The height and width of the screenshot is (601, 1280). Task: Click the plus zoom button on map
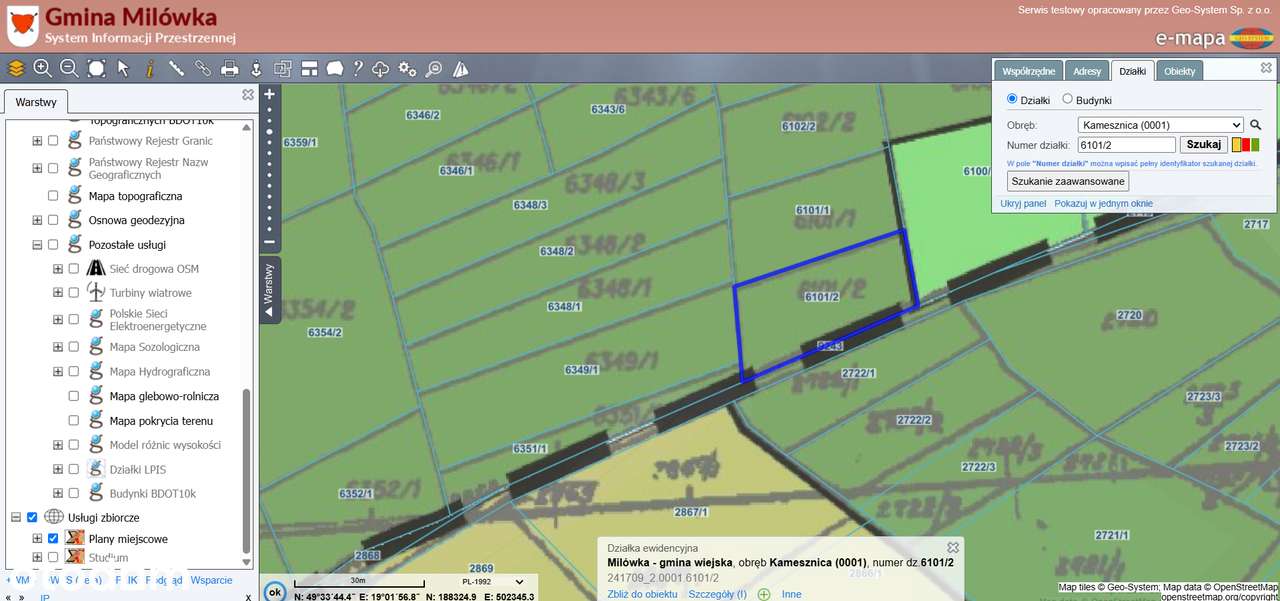pos(269,94)
